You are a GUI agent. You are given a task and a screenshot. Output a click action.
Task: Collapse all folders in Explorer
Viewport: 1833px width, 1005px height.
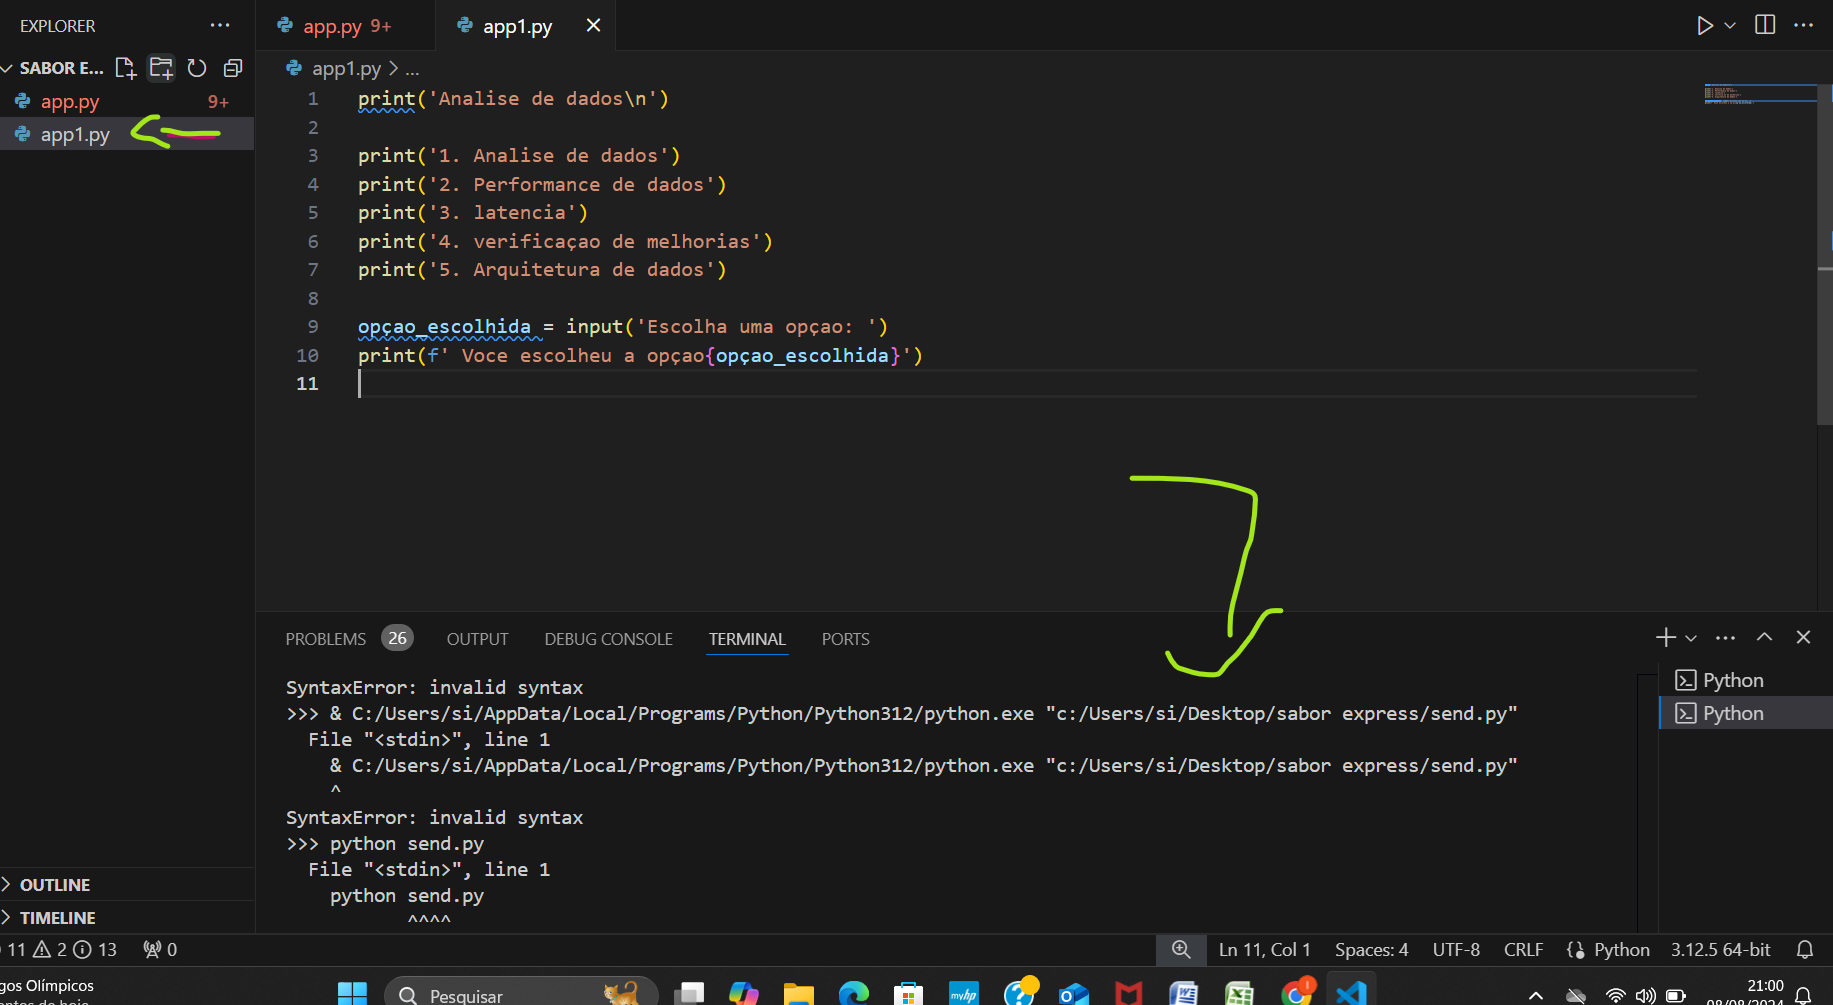pos(233,68)
